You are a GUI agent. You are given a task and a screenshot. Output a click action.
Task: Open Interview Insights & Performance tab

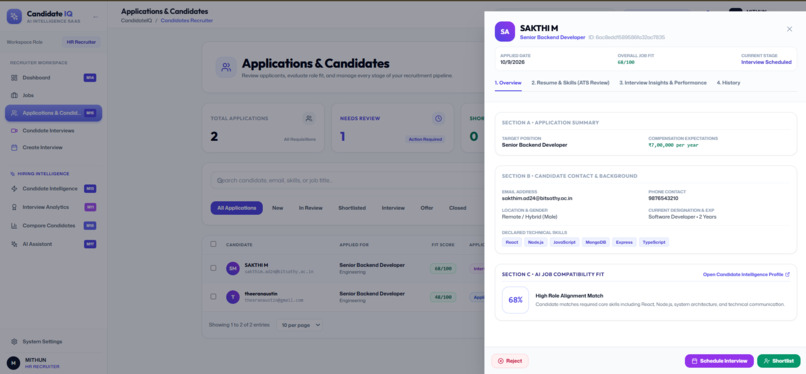tap(663, 83)
